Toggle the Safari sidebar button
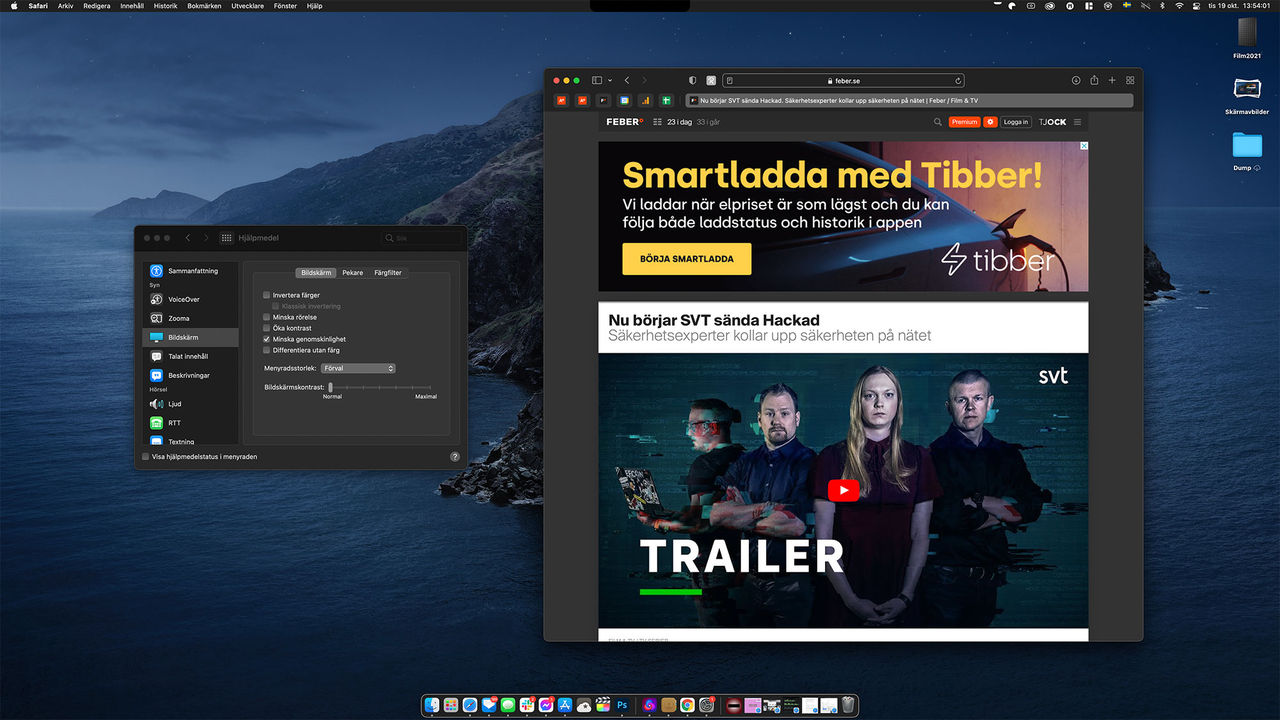Viewport: 1280px width, 720px height. coord(596,80)
